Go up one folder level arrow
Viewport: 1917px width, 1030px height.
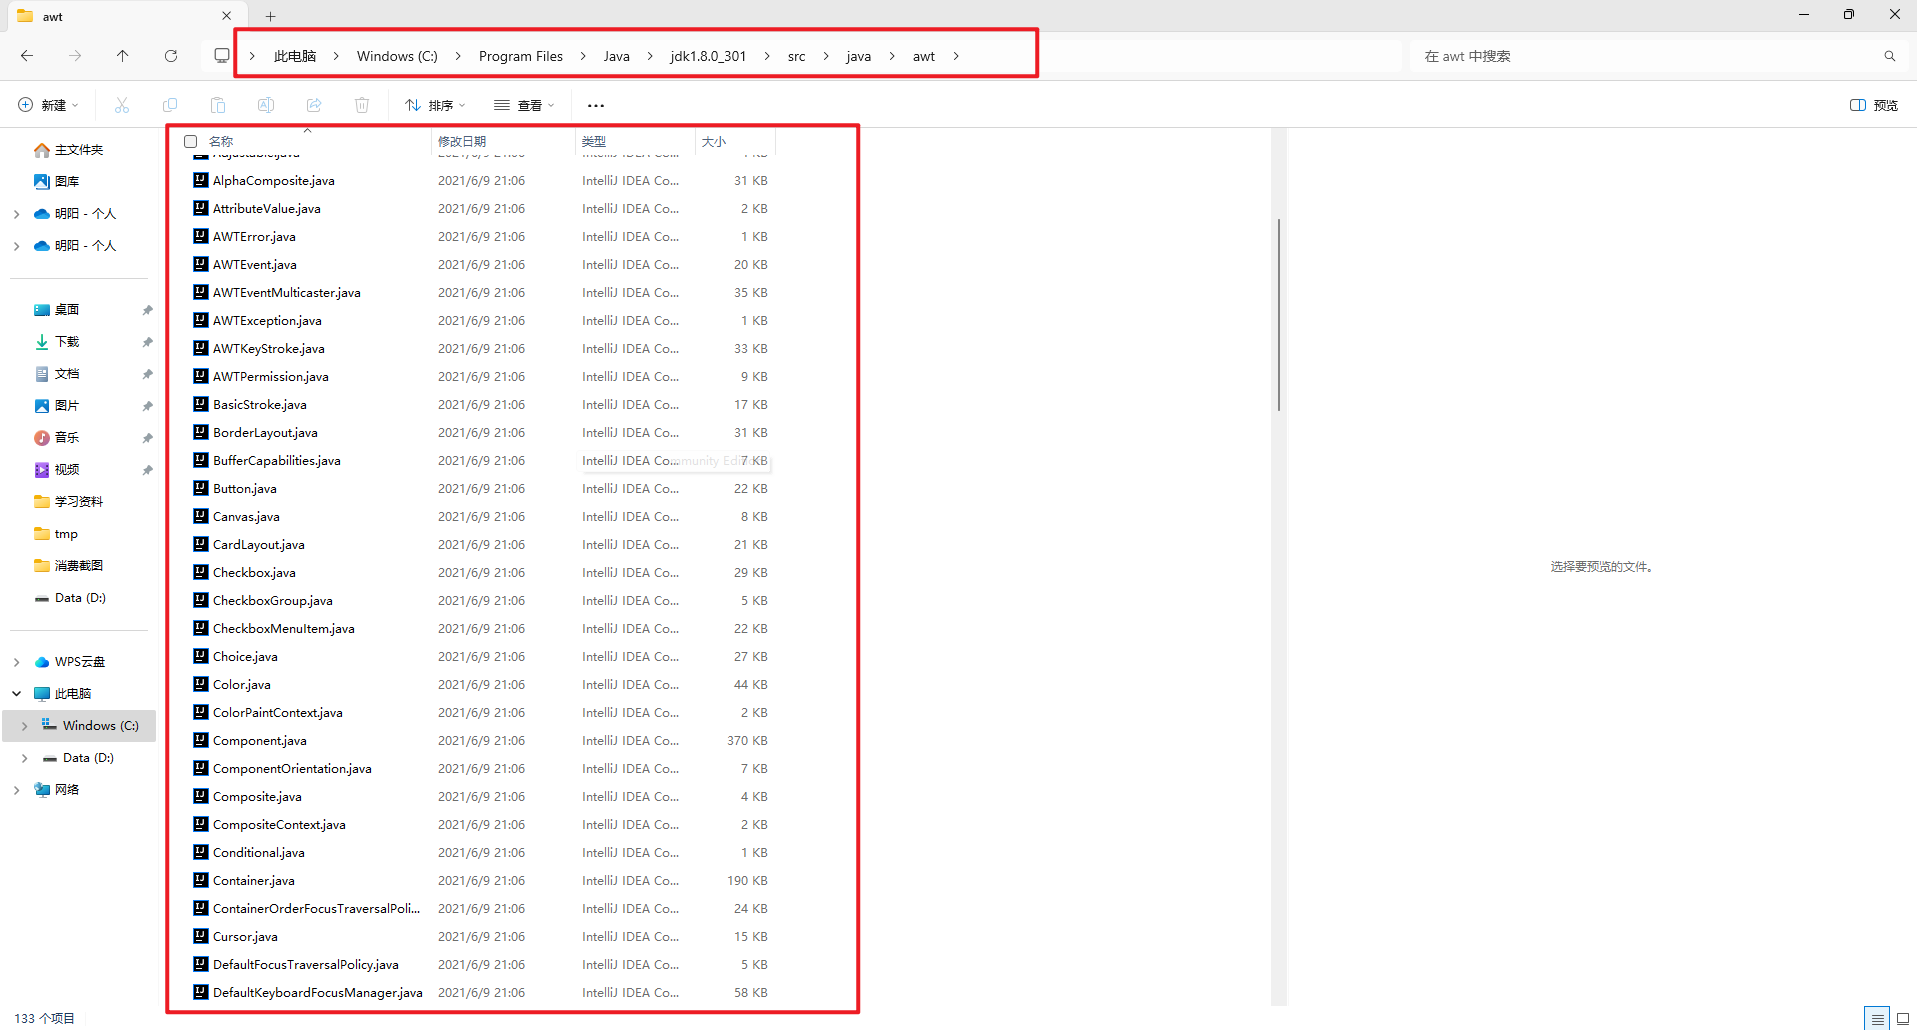(123, 56)
